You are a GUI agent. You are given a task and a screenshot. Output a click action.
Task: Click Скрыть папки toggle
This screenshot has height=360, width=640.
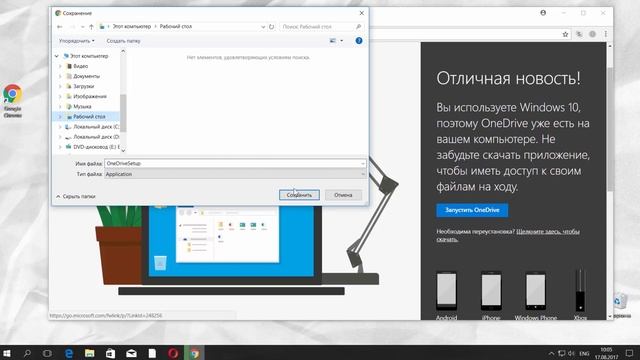point(76,196)
